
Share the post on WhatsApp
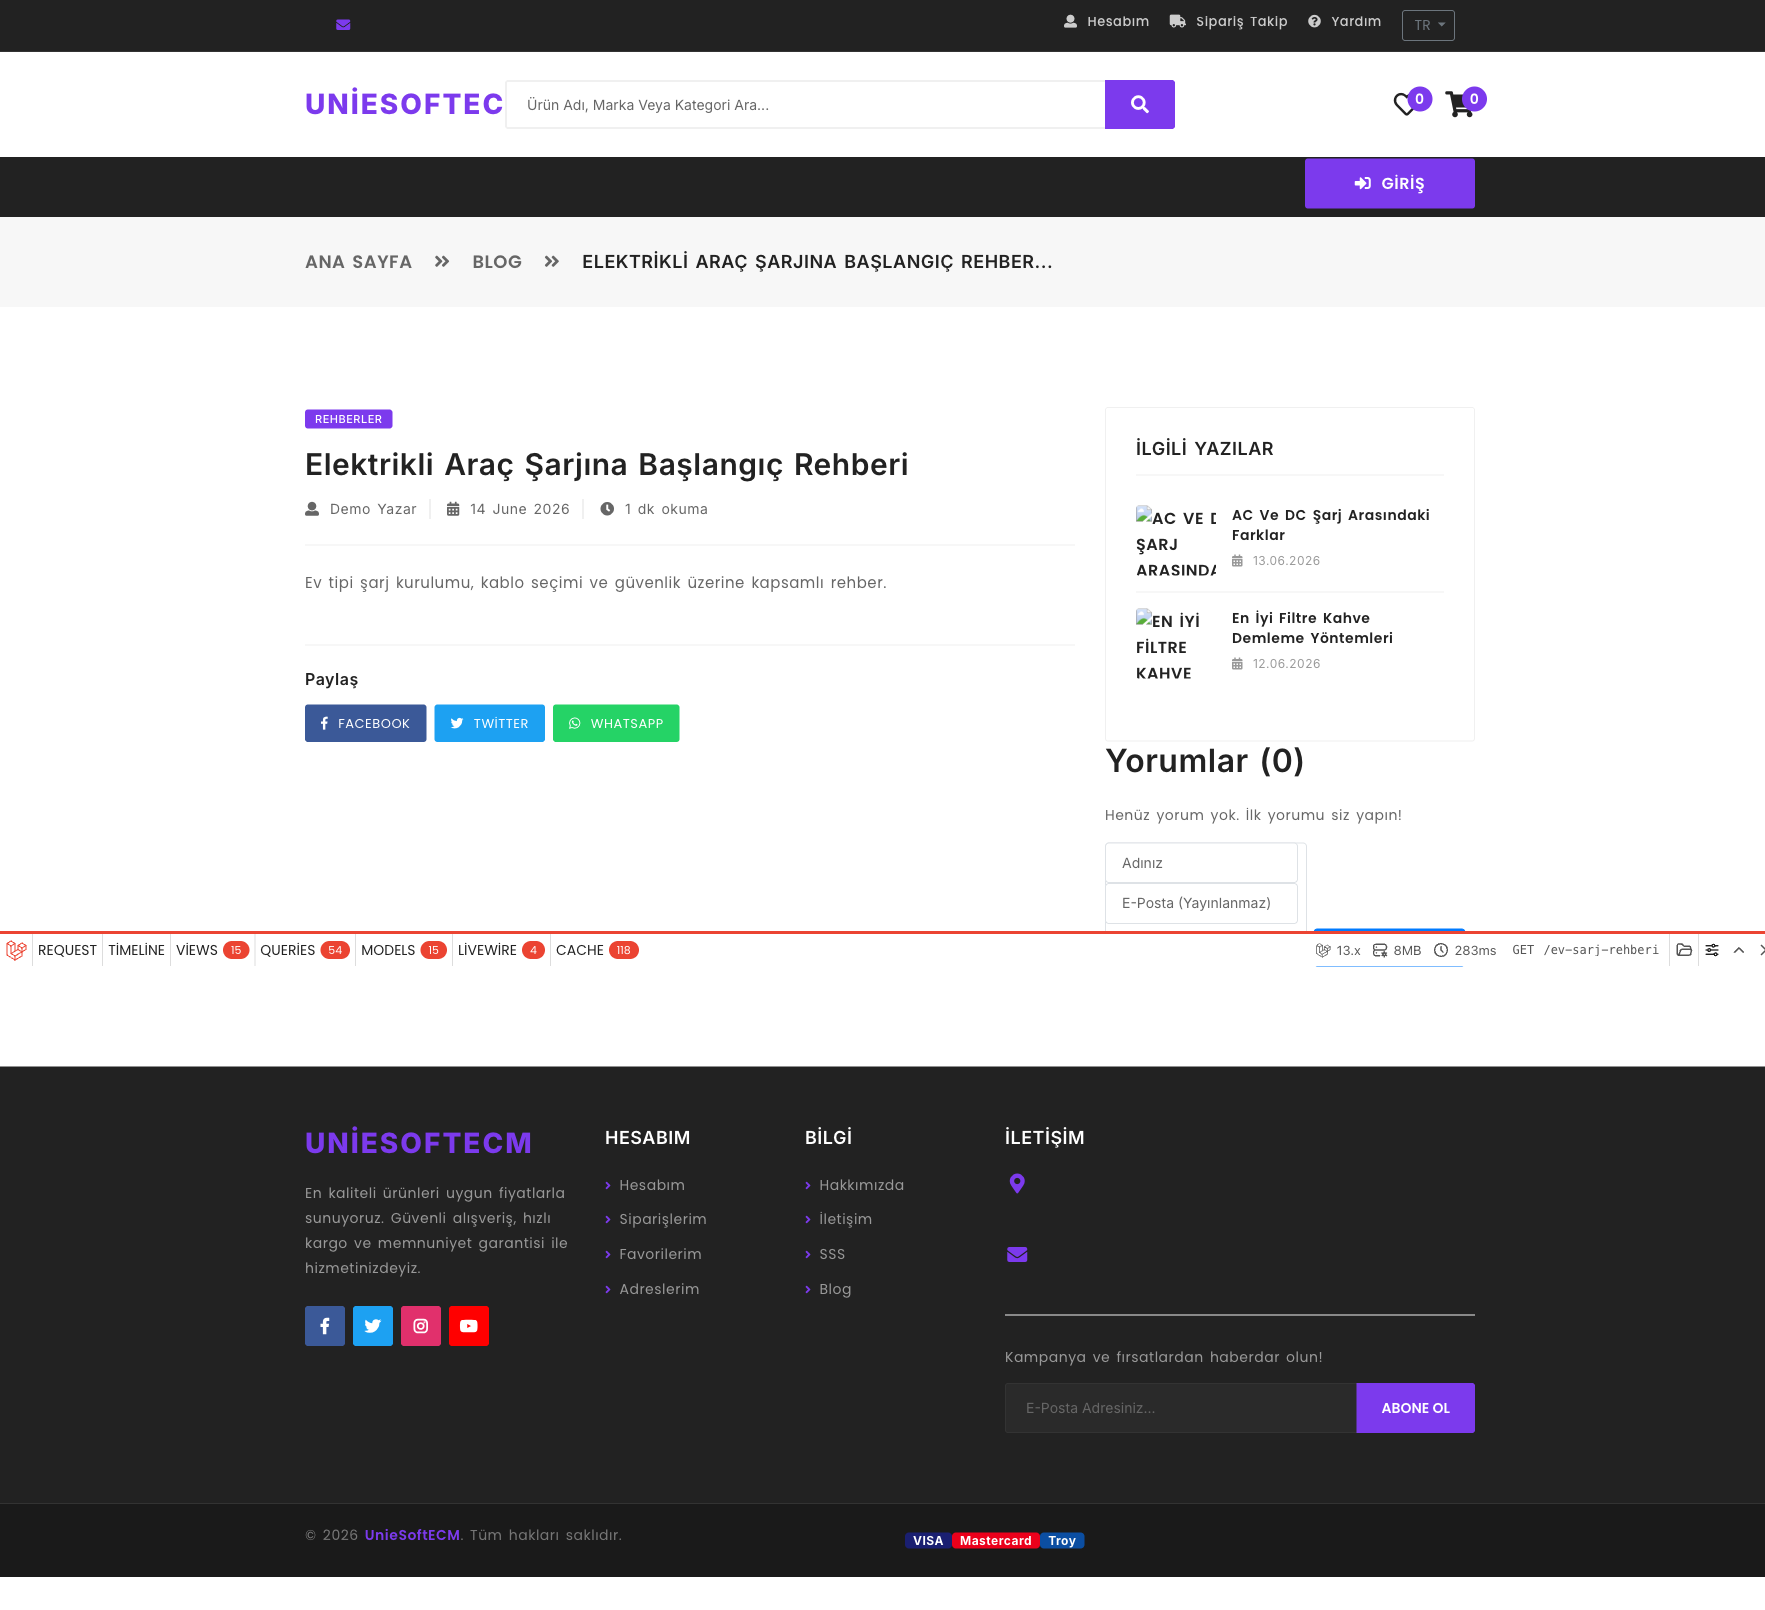click(x=616, y=723)
